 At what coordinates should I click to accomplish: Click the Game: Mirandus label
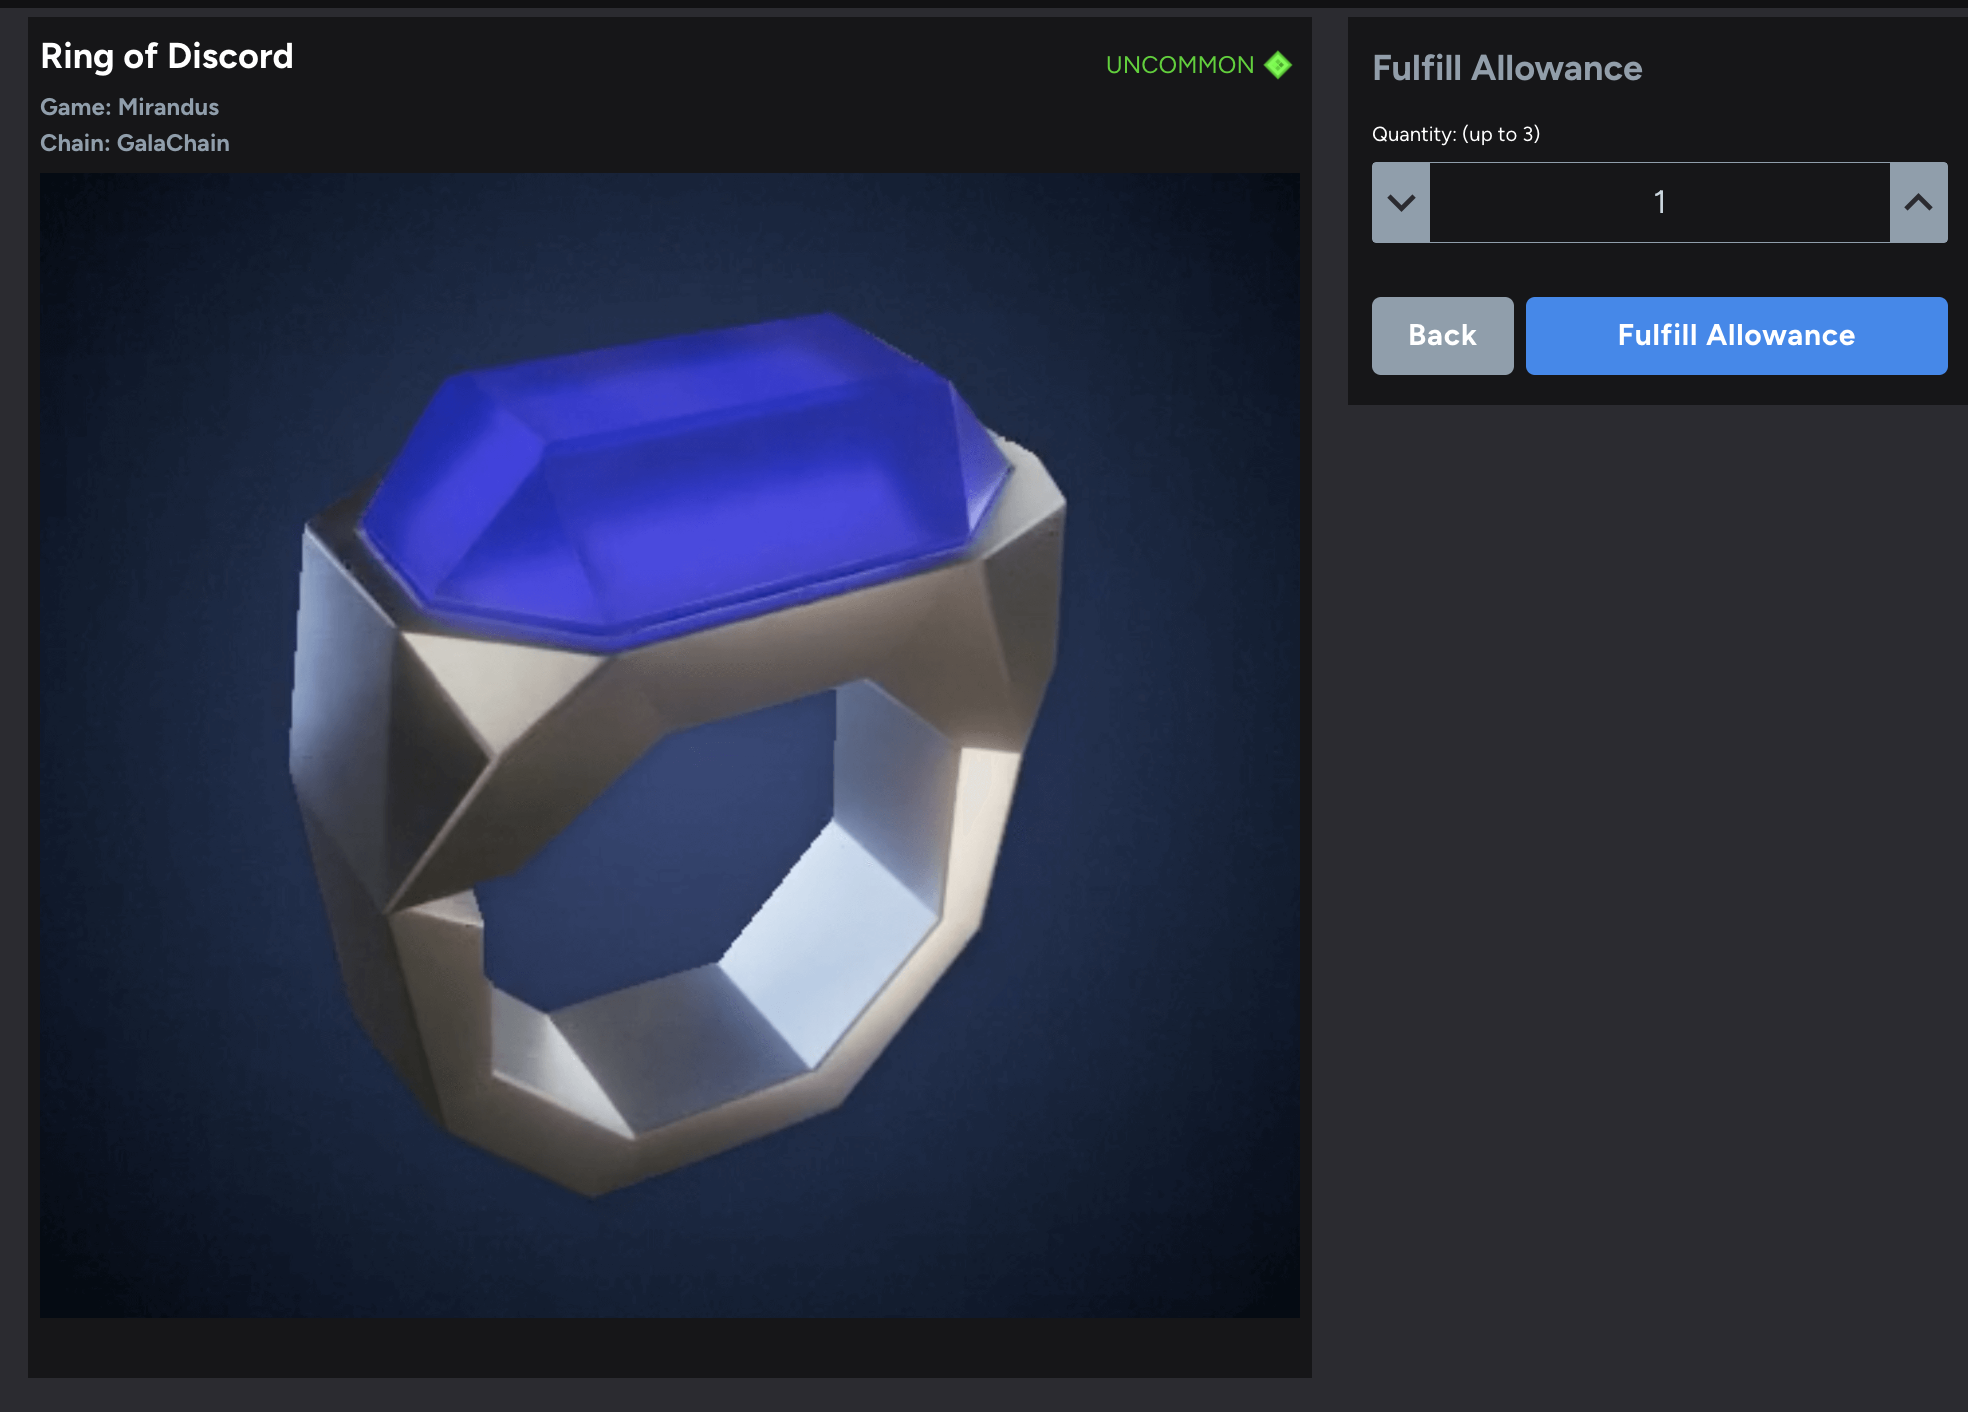129,107
